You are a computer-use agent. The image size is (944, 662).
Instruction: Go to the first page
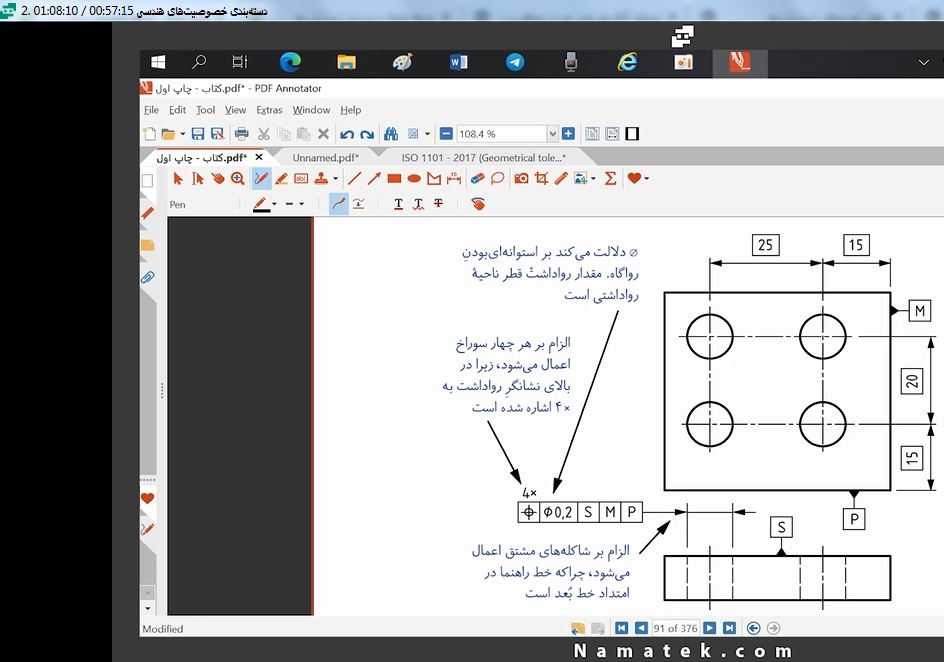coord(621,628)
